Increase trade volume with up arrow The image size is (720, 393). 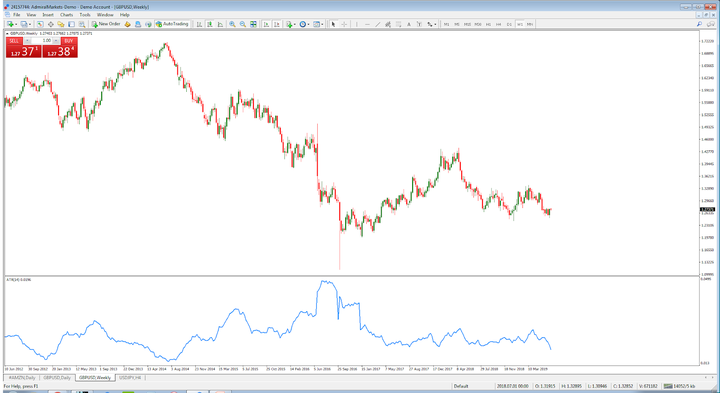[56, 41]
